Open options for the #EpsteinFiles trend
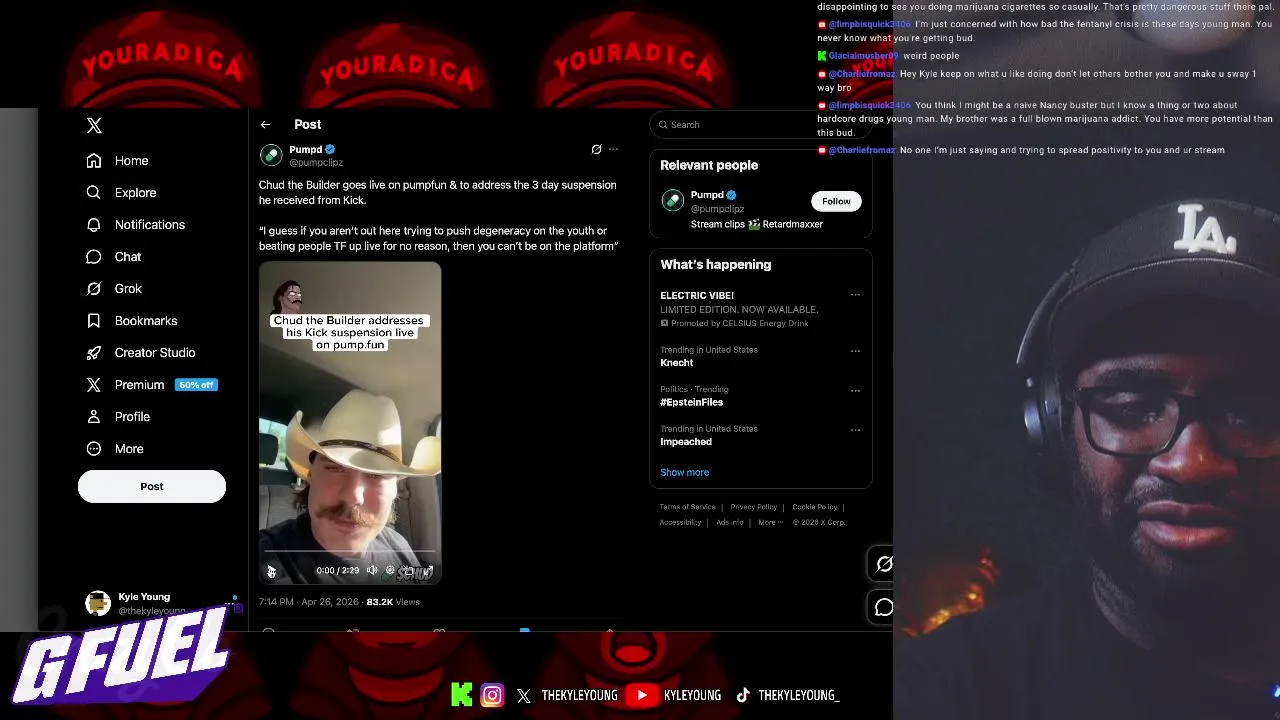1280x720 pixels. (x=855, y=390)
